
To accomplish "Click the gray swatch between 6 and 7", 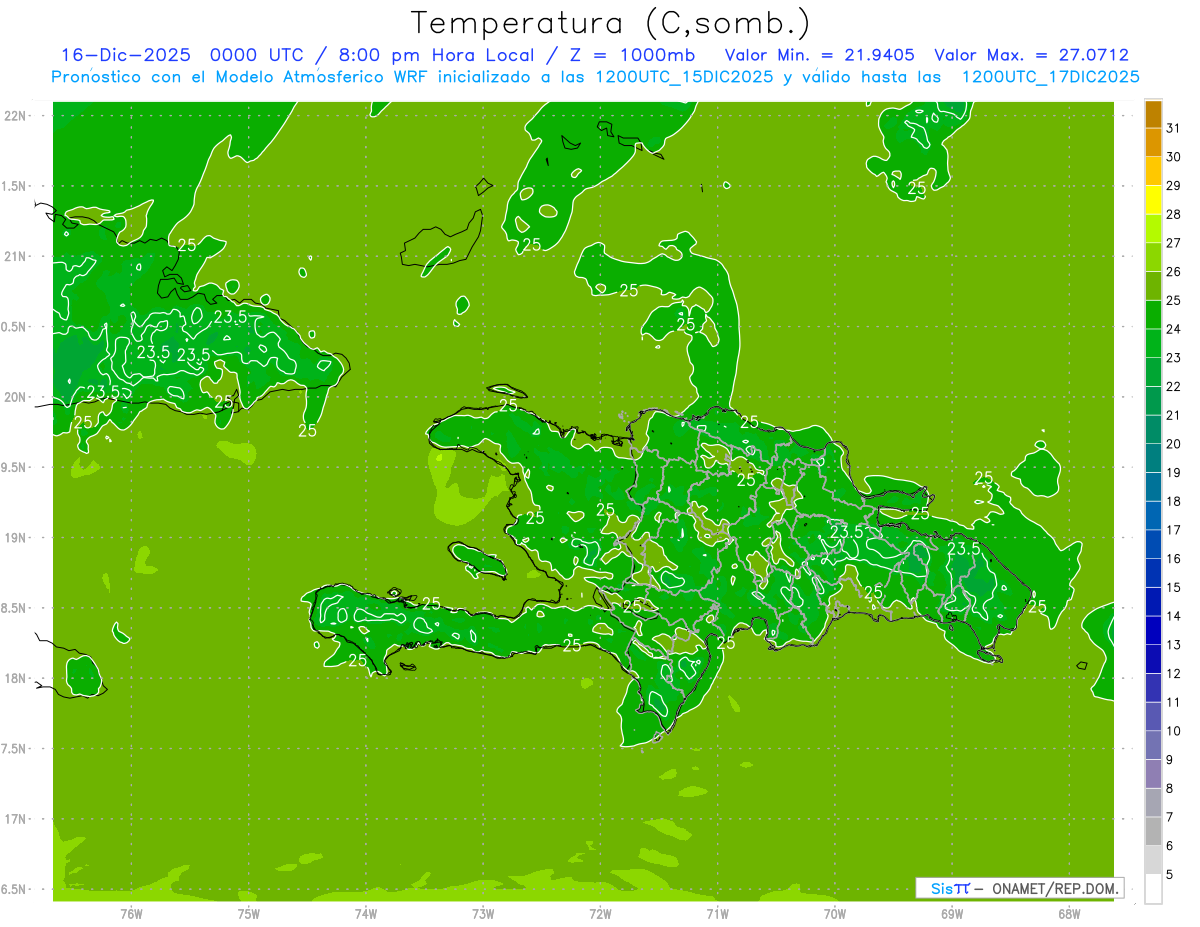I will (1153, 831).
